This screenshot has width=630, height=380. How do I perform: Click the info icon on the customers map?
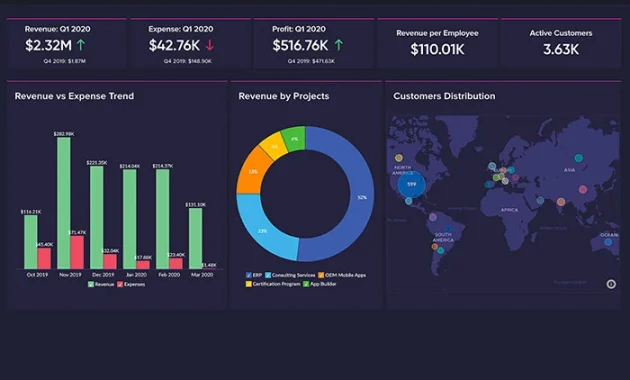pyautogui.click(x=611, y=284)
